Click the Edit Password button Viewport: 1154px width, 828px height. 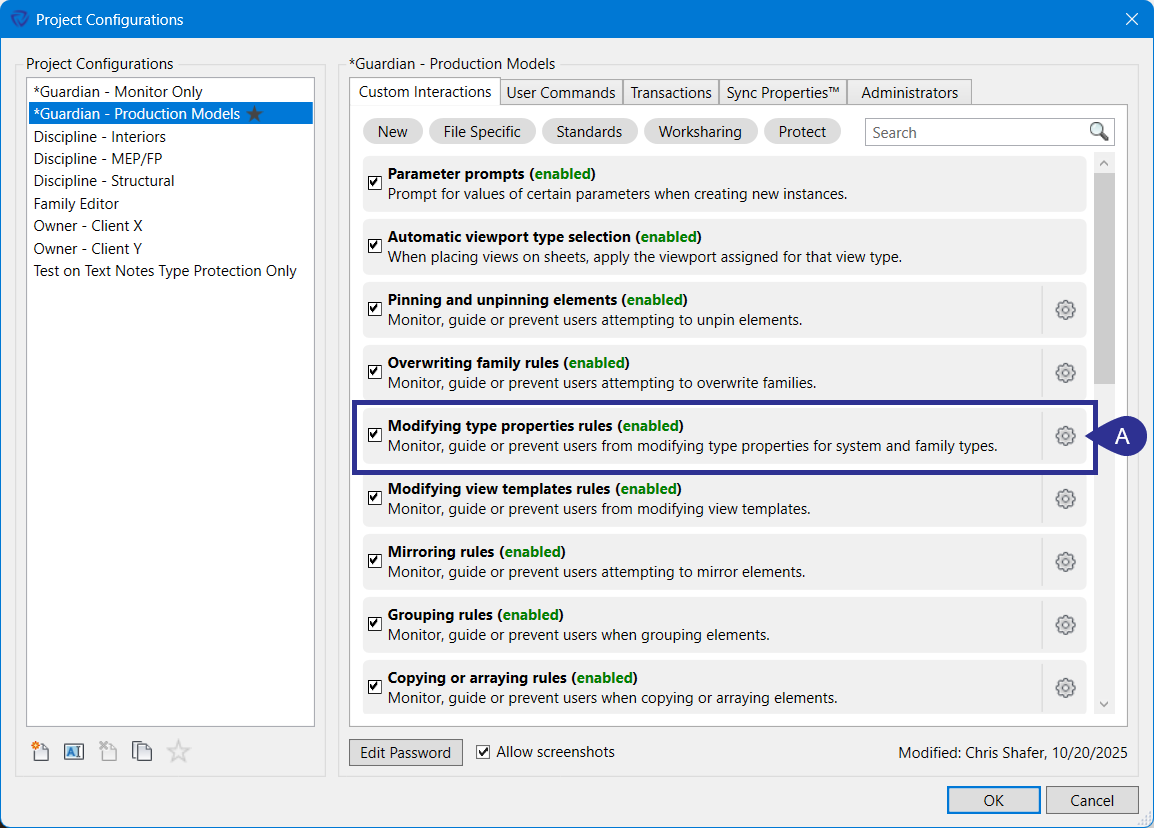(x=405, y=752)
